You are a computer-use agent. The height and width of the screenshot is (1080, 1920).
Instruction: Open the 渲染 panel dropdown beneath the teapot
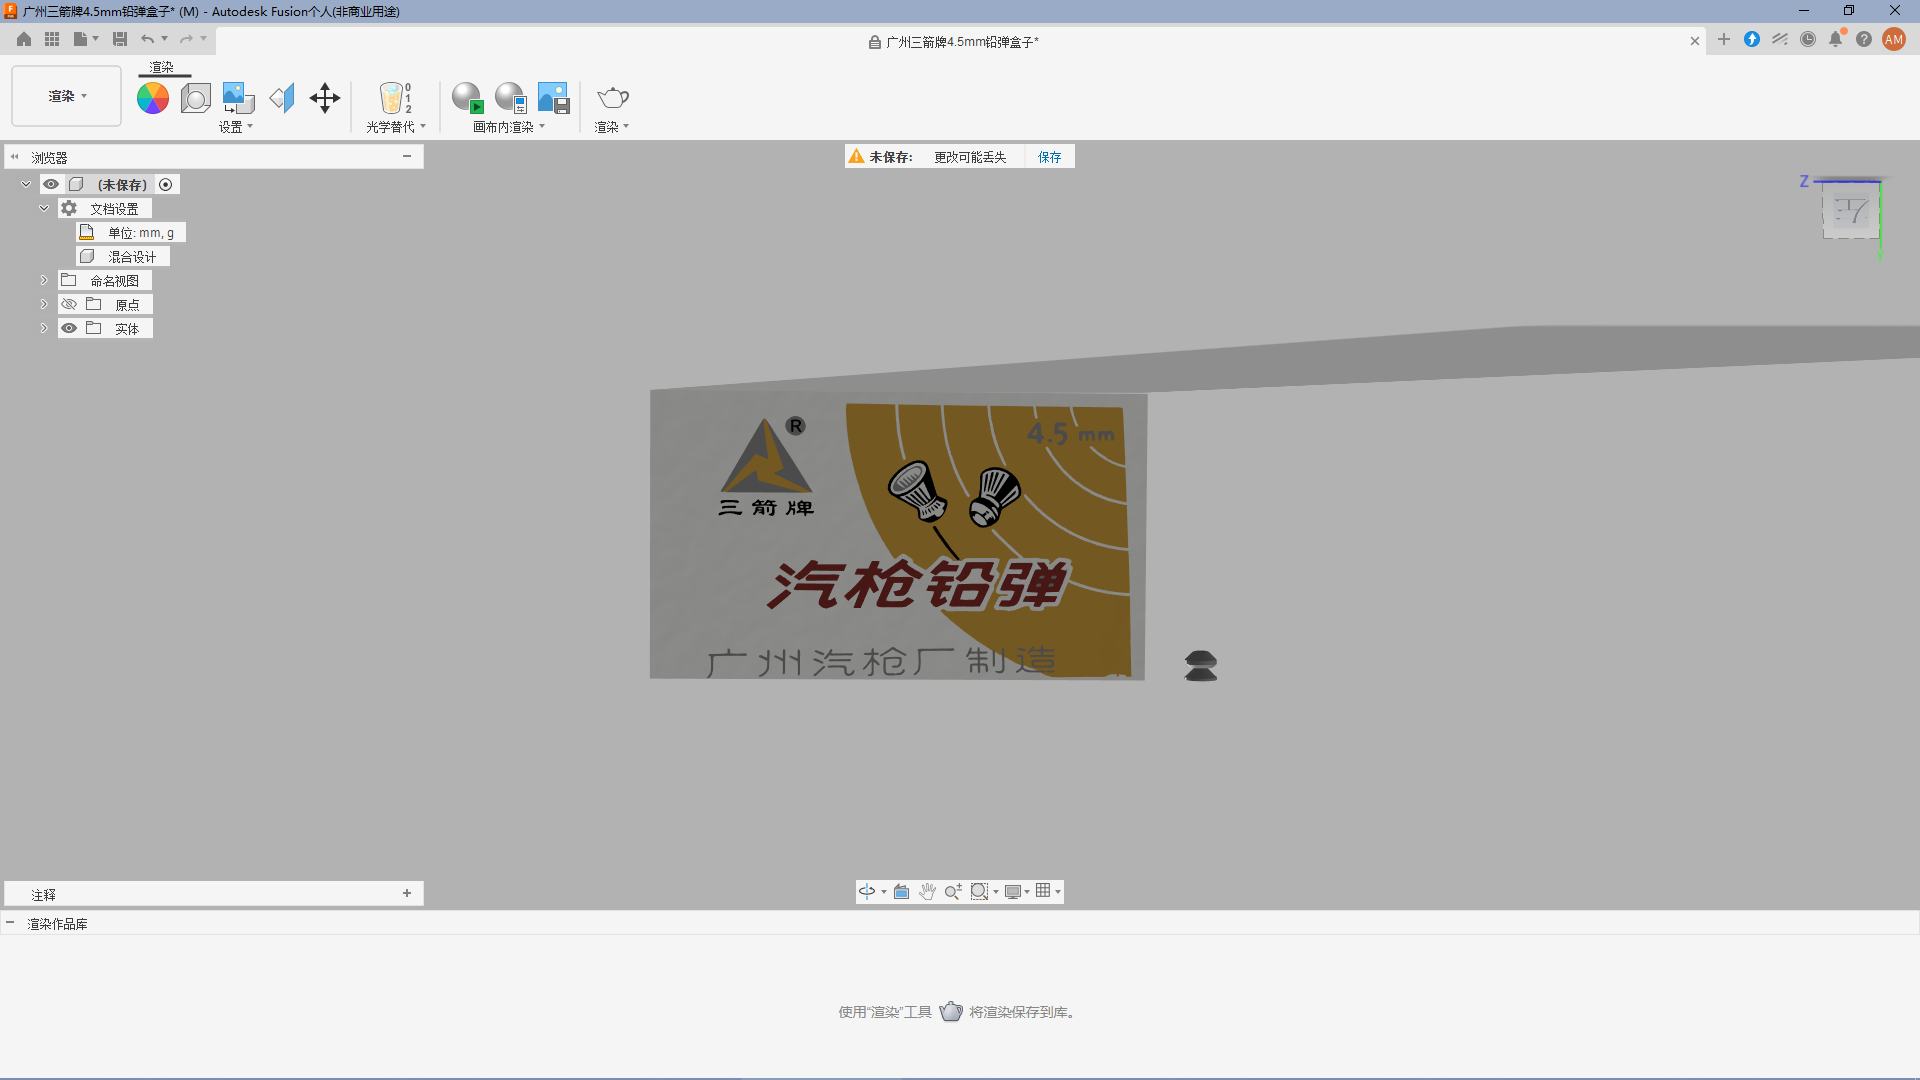(x=612, y=127)
